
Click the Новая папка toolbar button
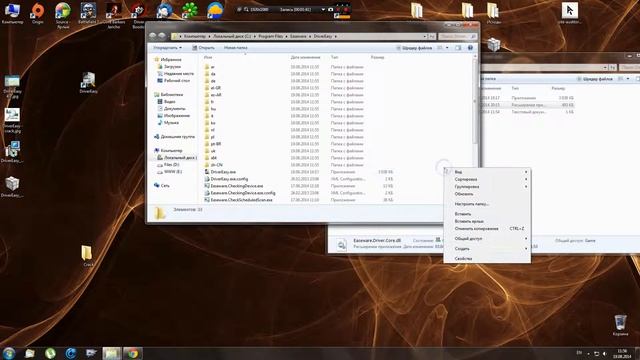pos(236,48)
